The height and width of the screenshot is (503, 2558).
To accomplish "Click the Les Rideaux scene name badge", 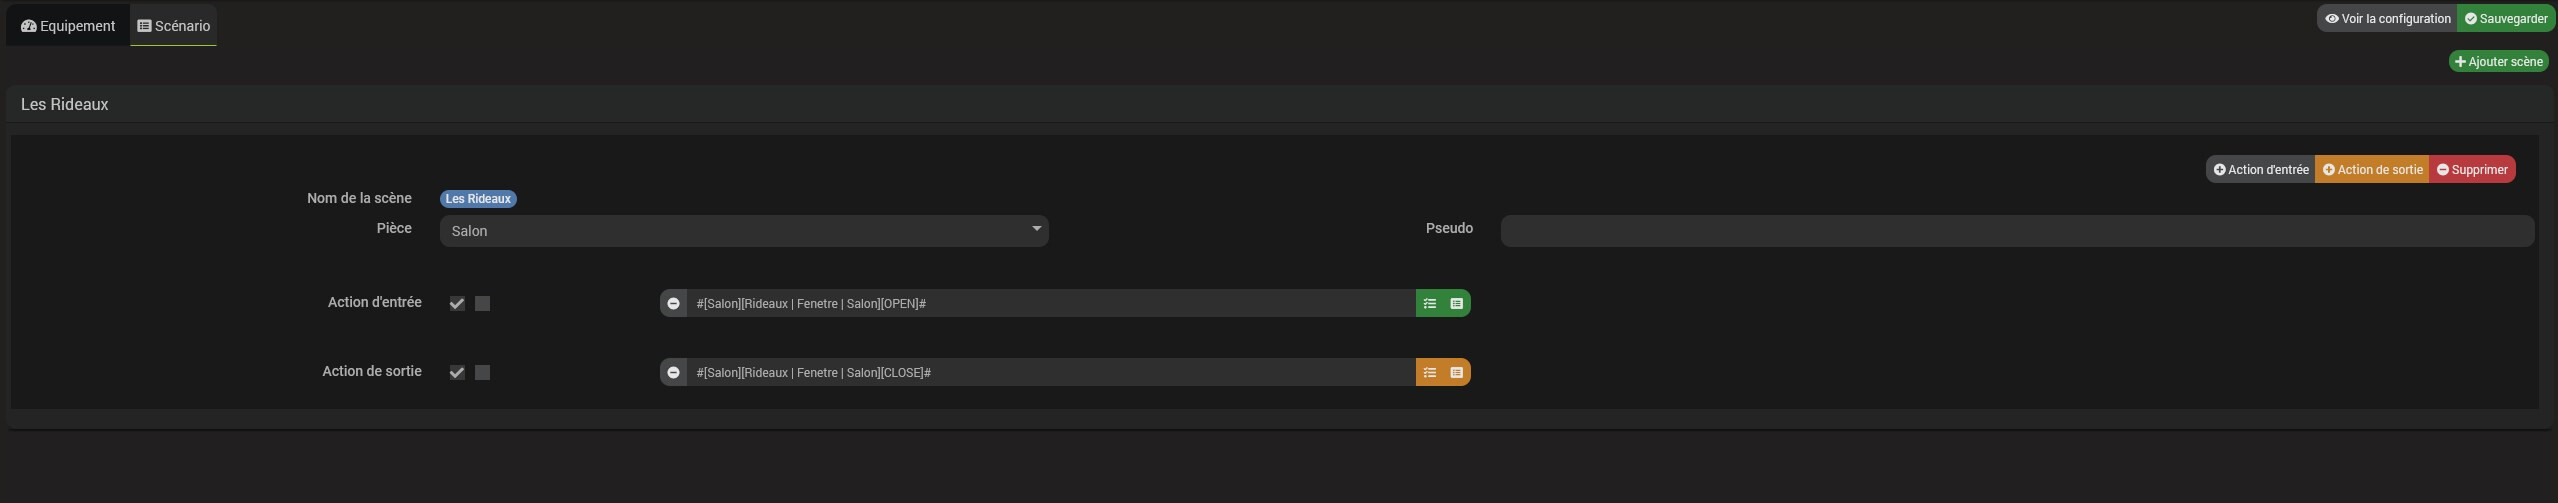I will click(478, 199).
